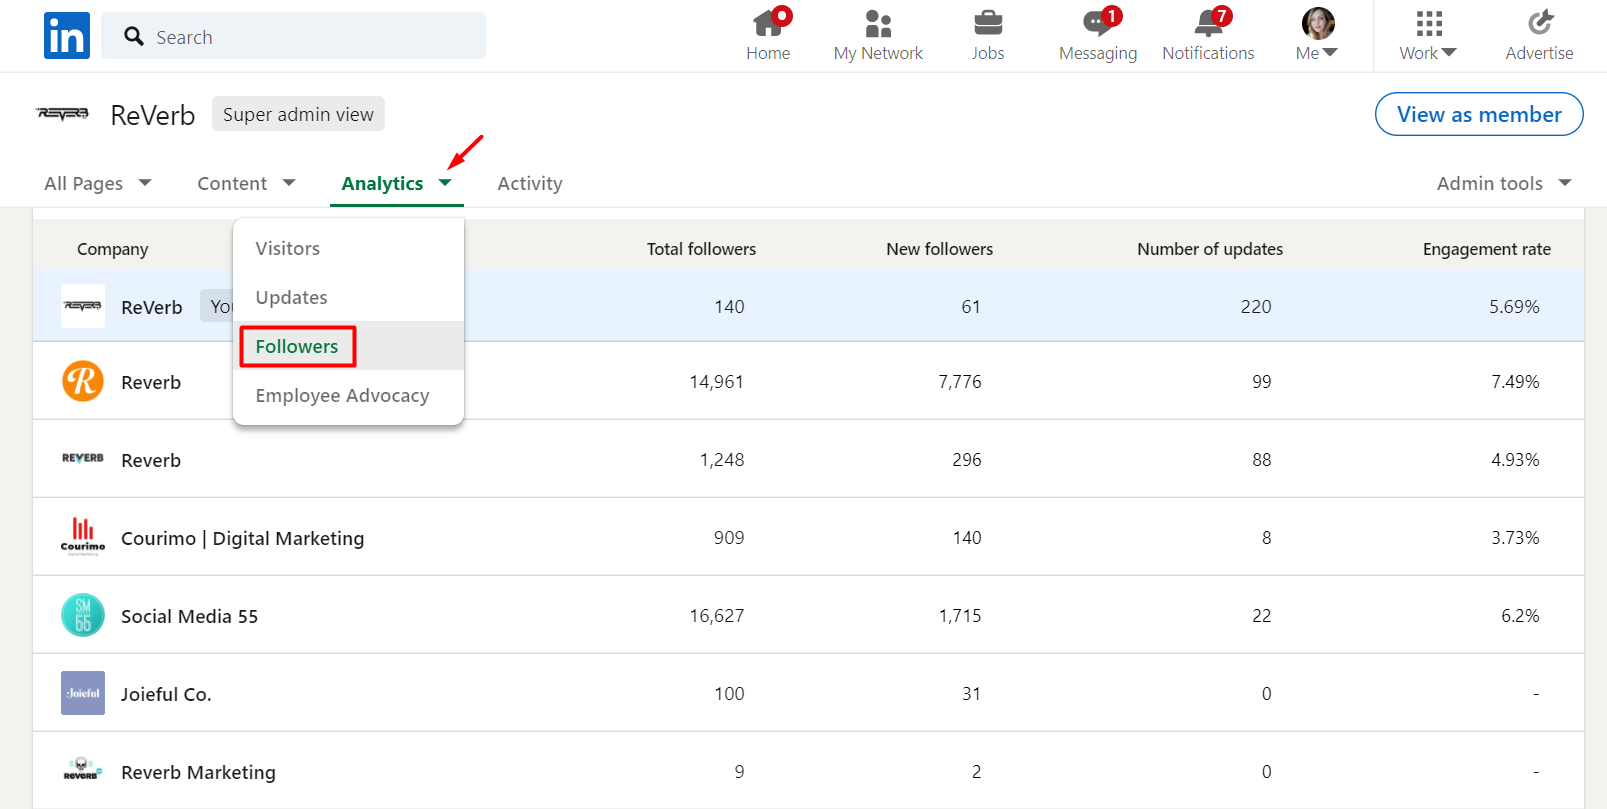Screen dimensions: 1607x809
Task: Click the Reverb logo in the 1,248 followers row
Action: click(x=83, y=459)
